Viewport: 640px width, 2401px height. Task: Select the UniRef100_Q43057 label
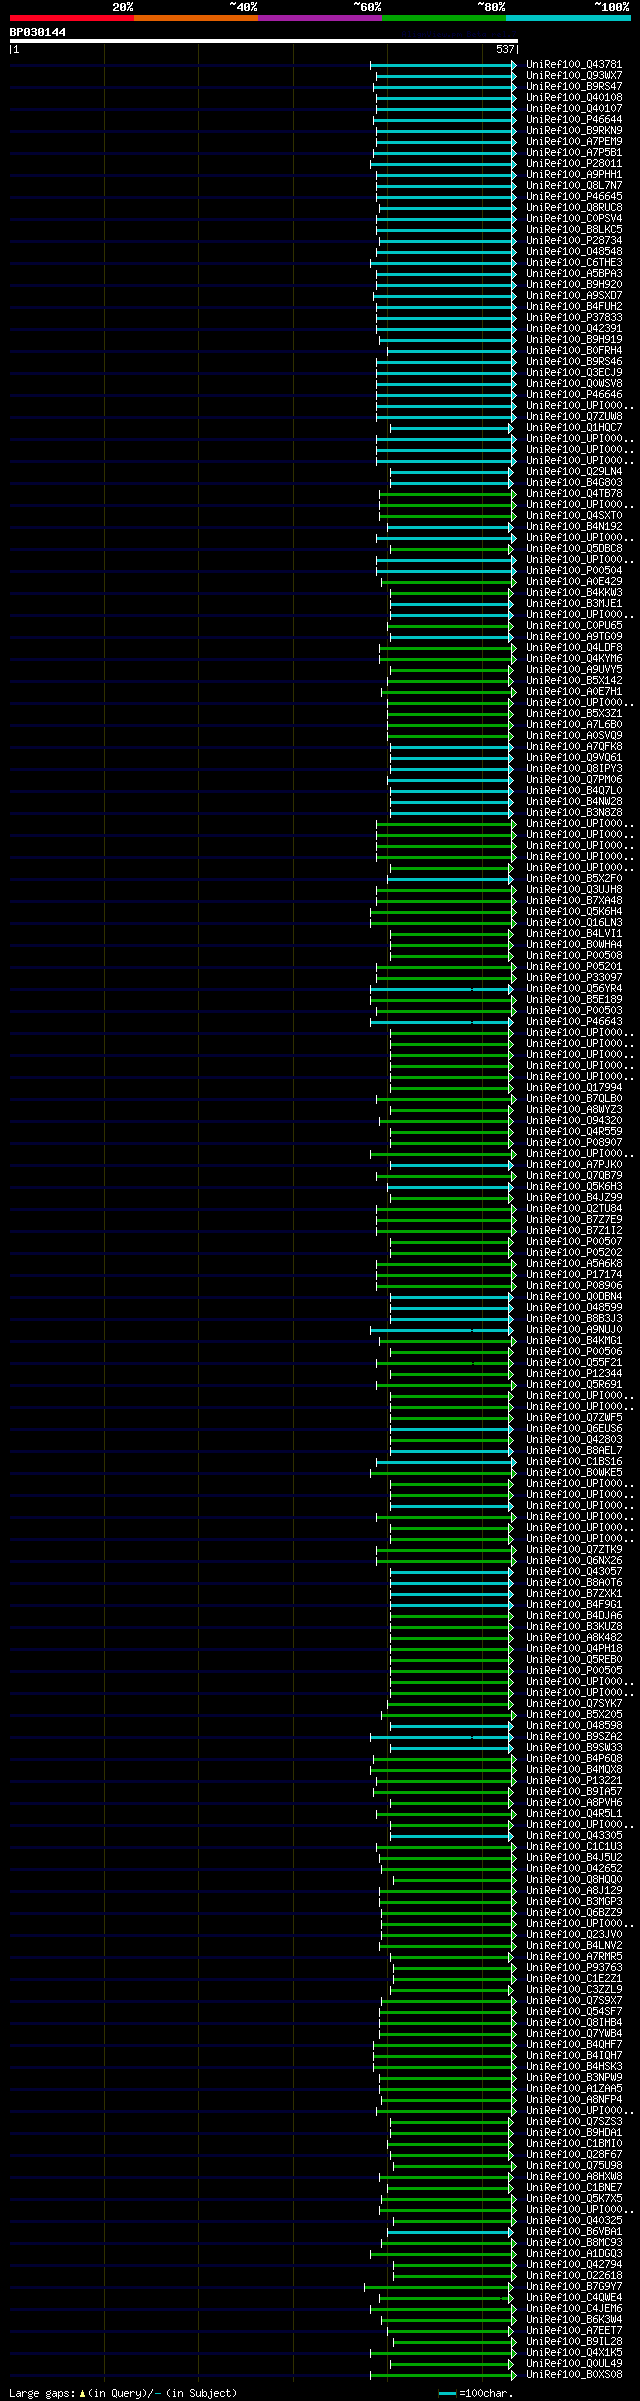574,1572
